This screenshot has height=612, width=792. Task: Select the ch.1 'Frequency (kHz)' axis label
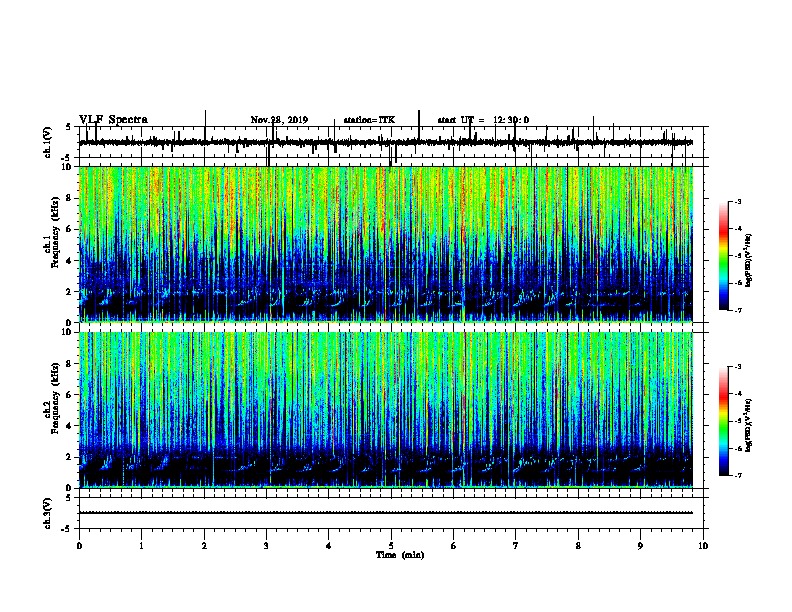click(55, 233)
